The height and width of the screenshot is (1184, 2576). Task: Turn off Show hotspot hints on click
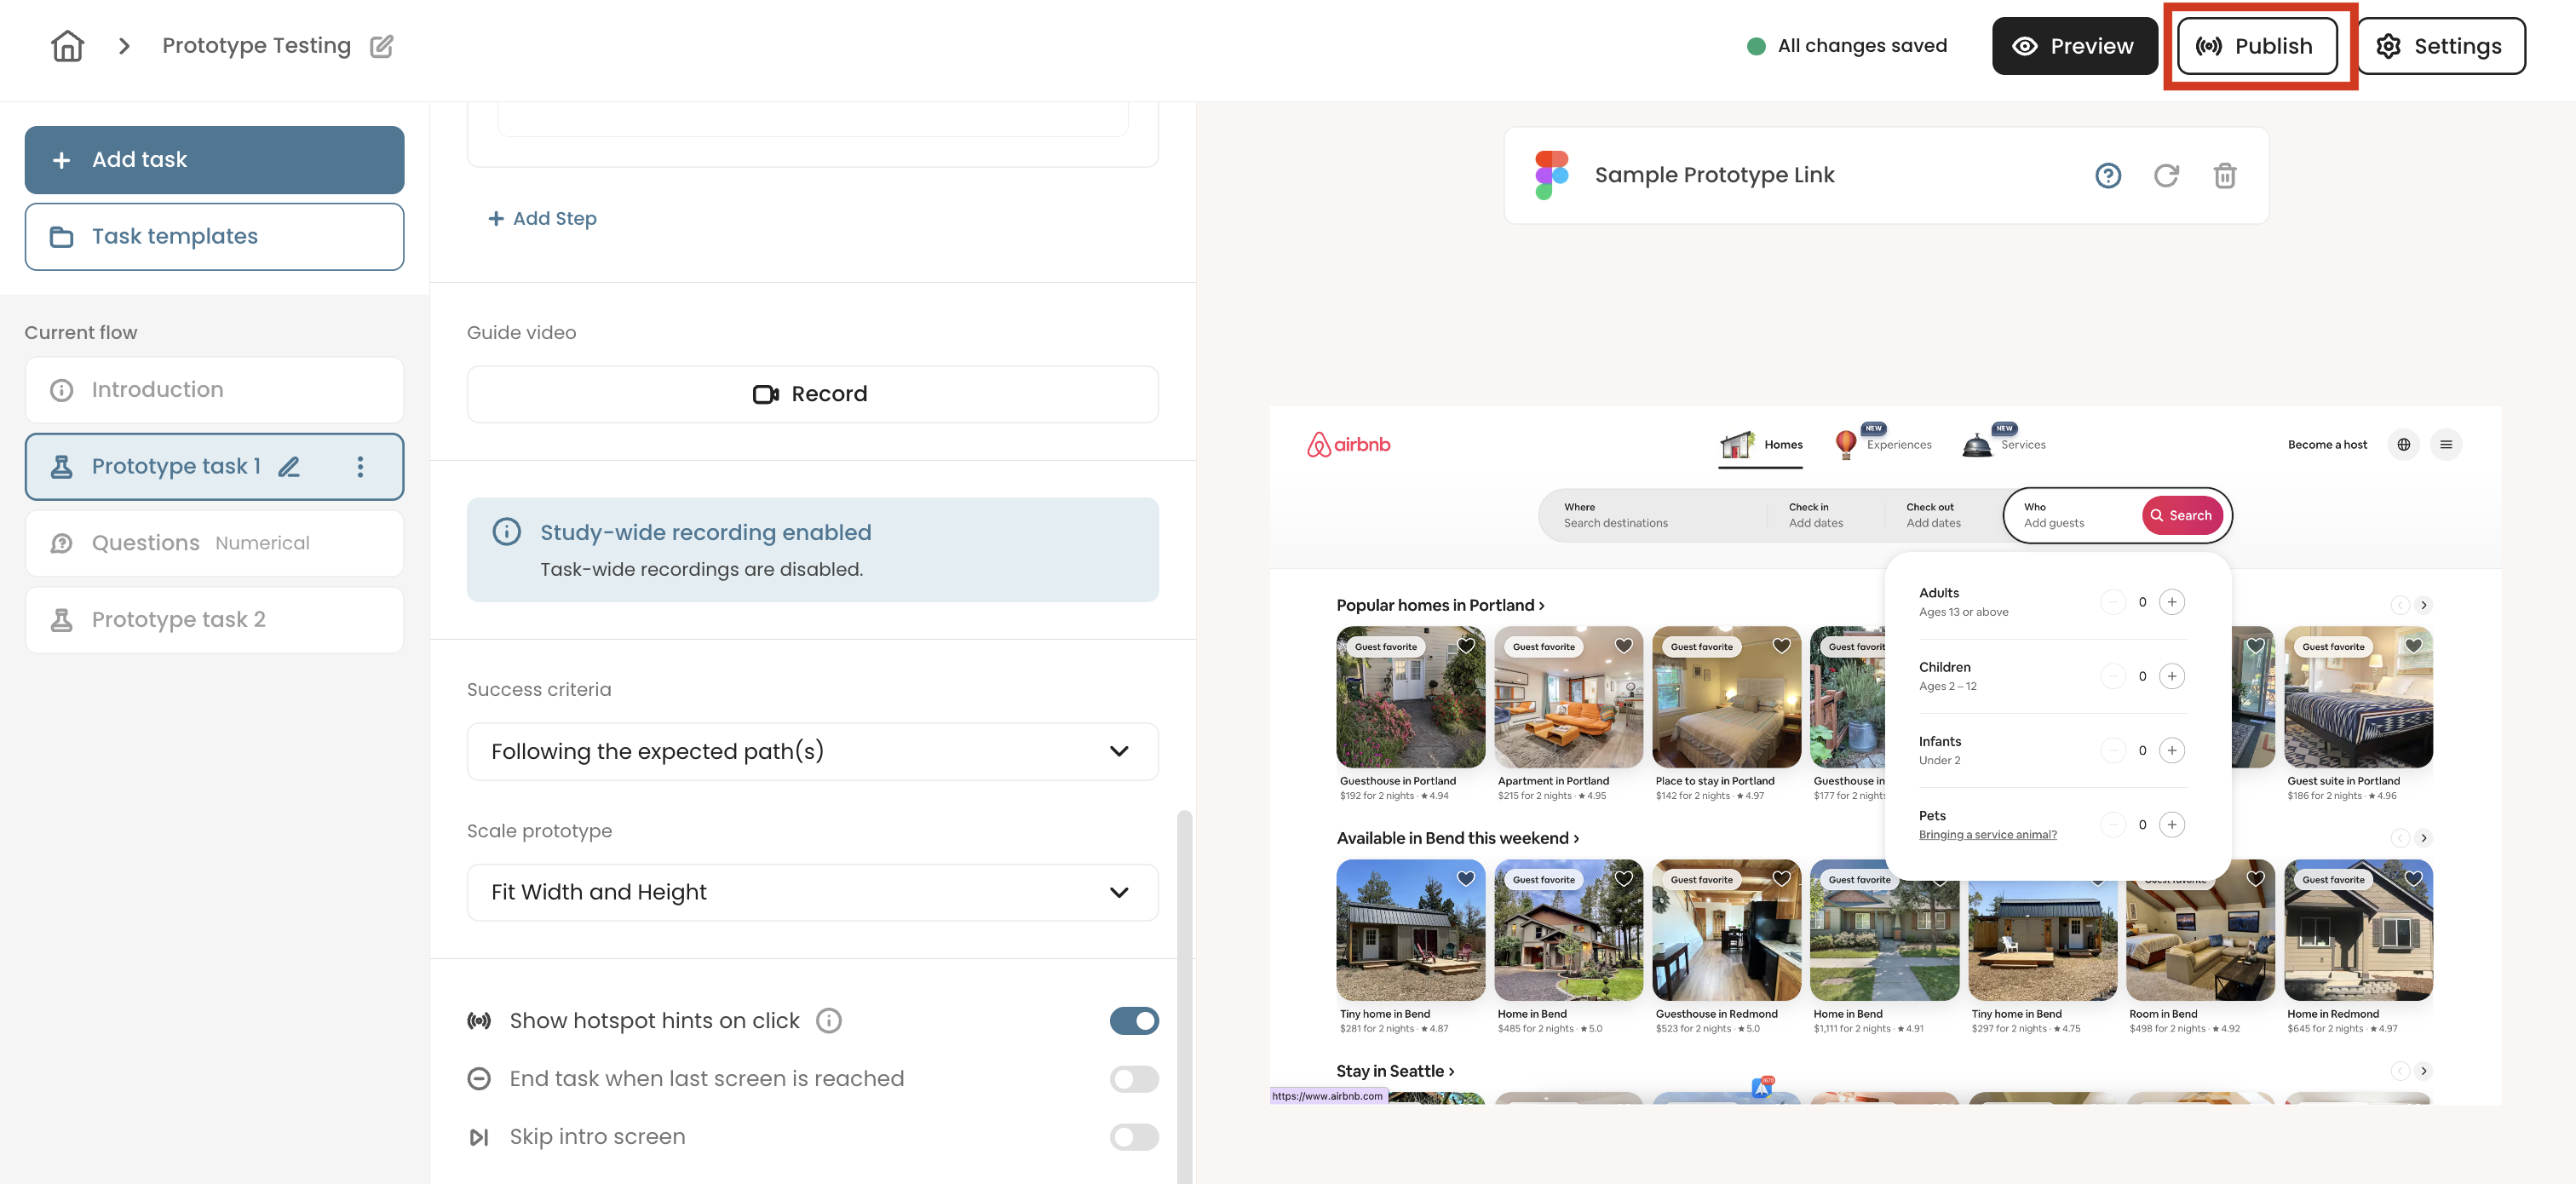(1134, 1021)
